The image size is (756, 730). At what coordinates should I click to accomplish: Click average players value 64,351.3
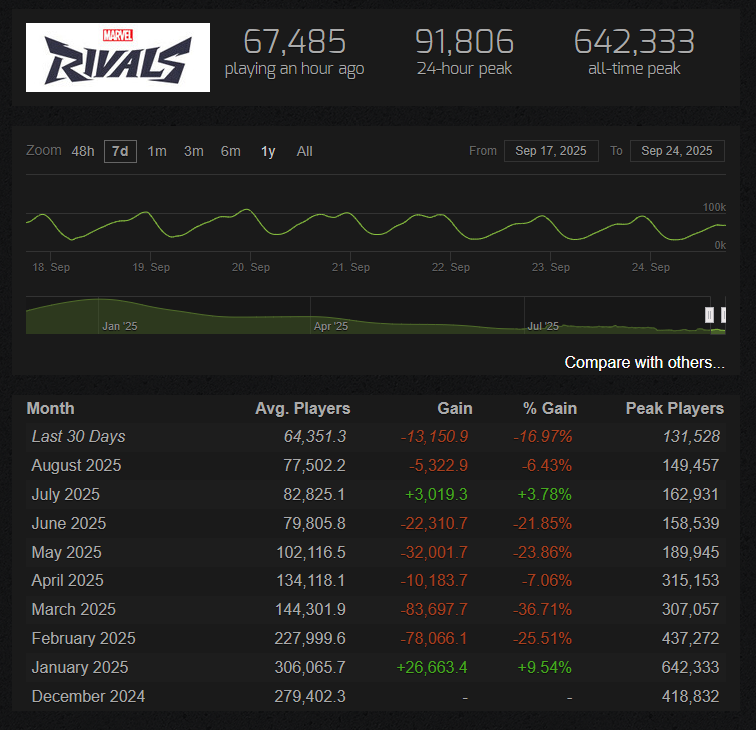tap(315, 436)
